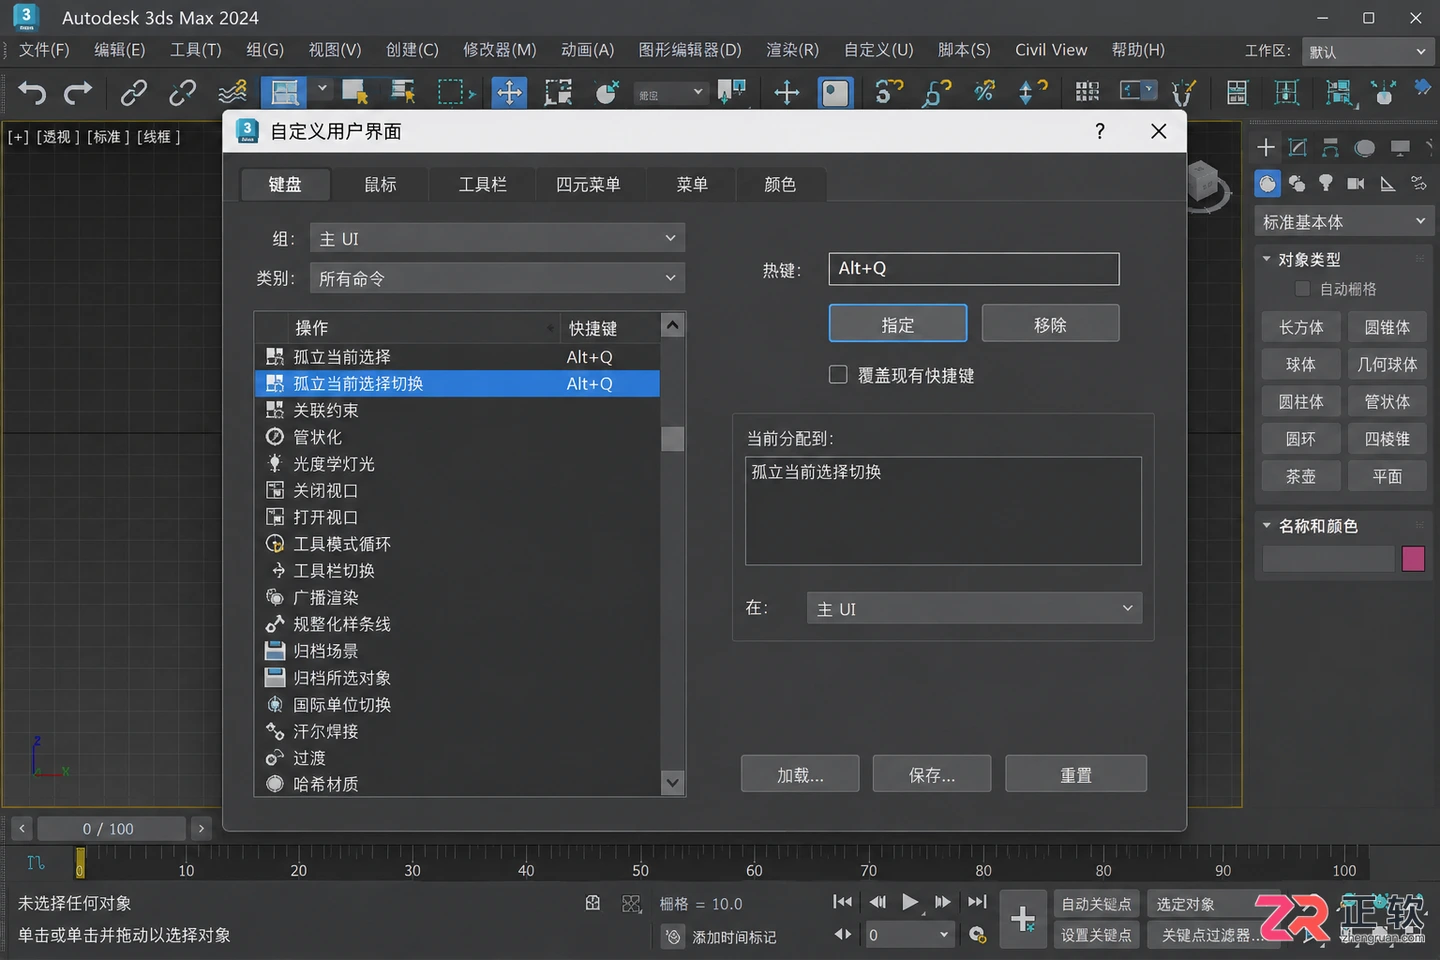The width and height of the screenshot is (1440, 960).
Task: Click the help question mark in dialog
Action: (x=1100, y=131)
